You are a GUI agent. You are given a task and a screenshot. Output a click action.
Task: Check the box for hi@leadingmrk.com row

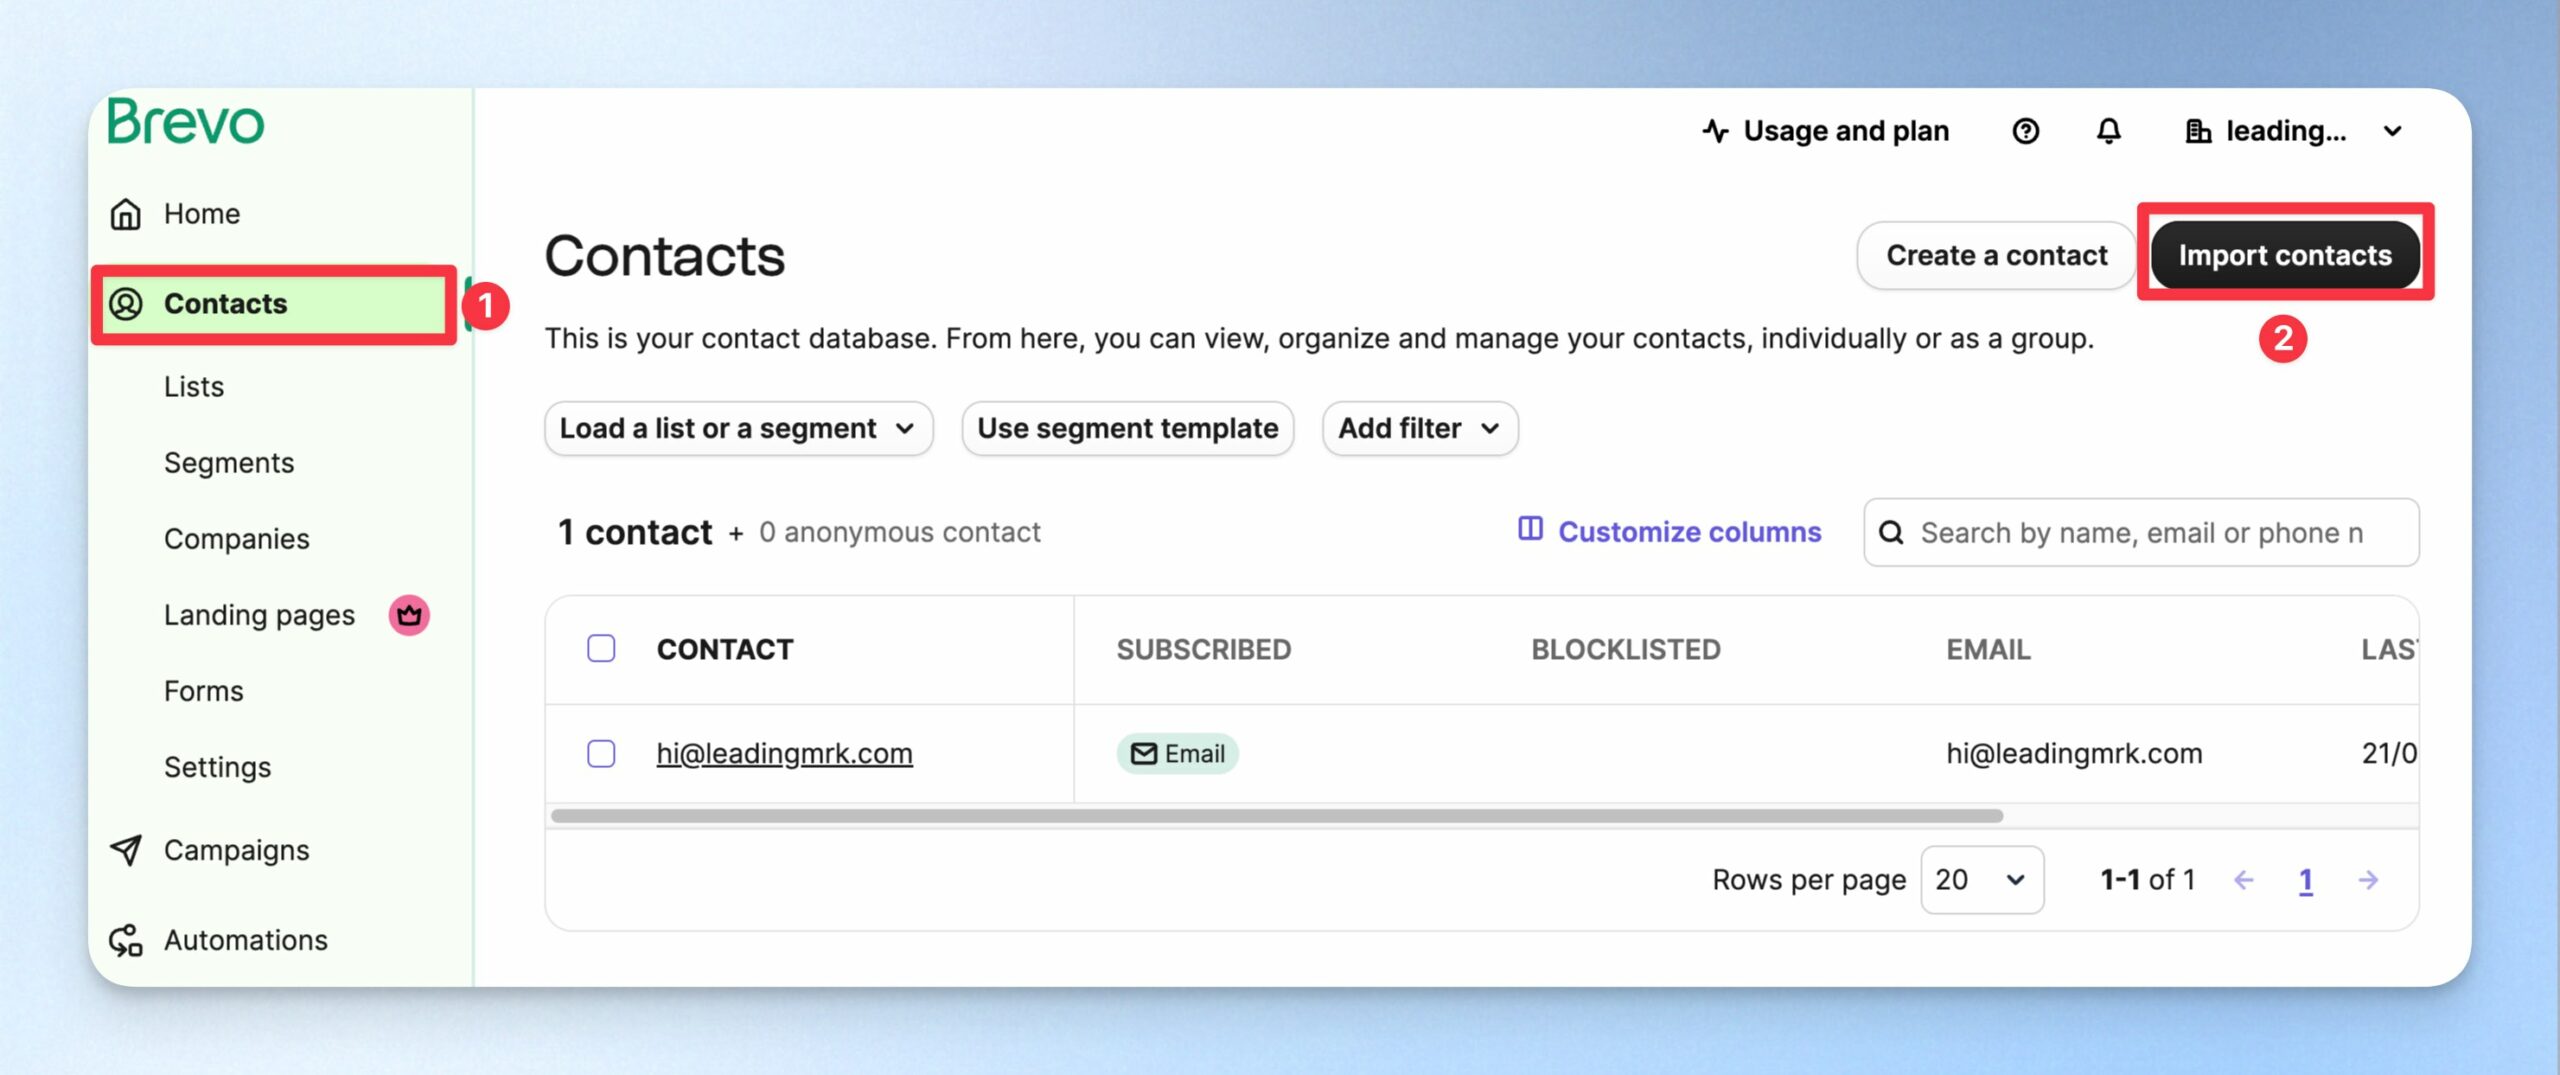601,753
